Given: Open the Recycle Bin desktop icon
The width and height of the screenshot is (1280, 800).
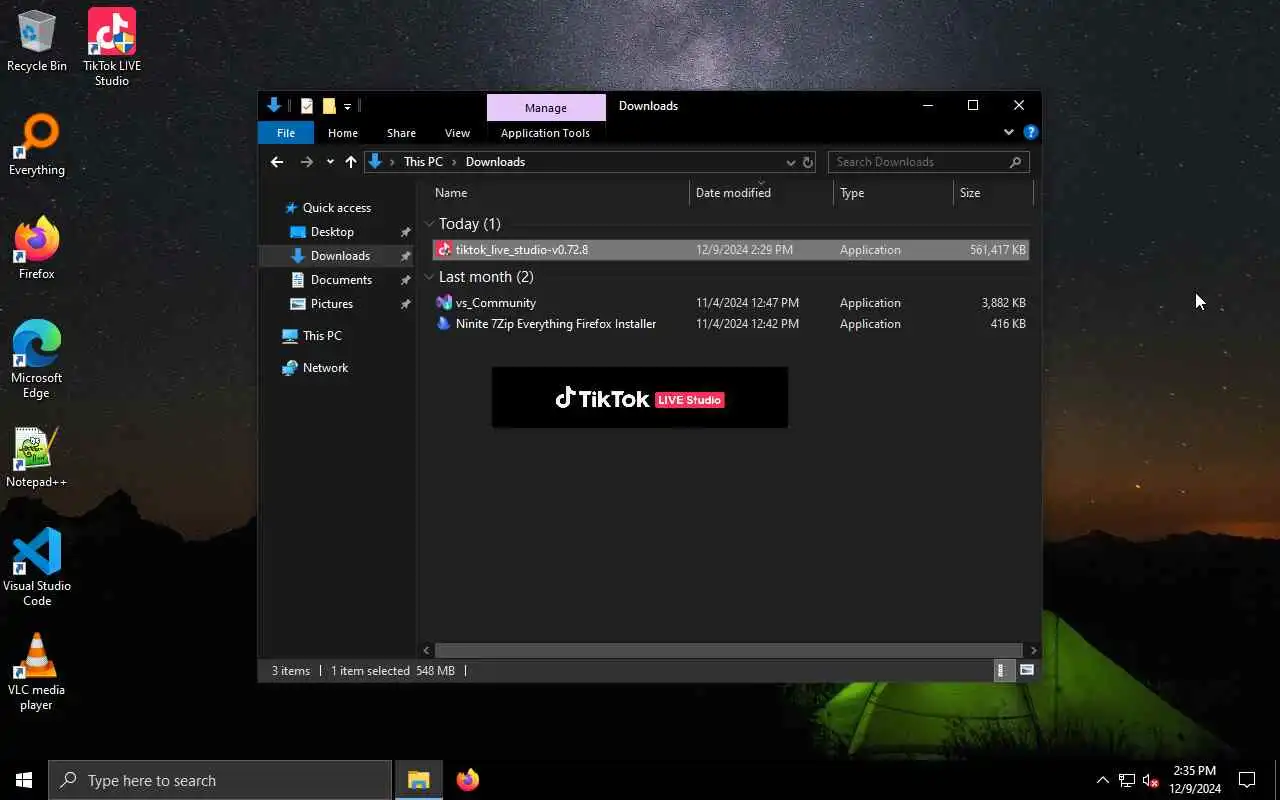Looking at the screenshot, I should pyautogui.click(x=37, y=40).
